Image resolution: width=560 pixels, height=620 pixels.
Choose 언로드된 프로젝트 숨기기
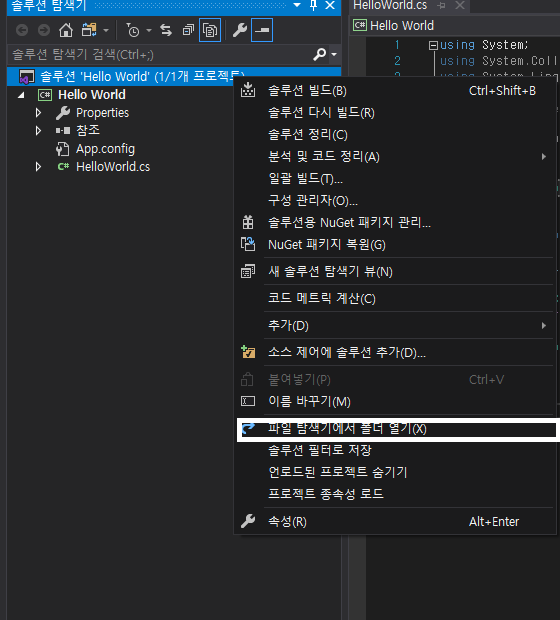(x=395, y=472)
